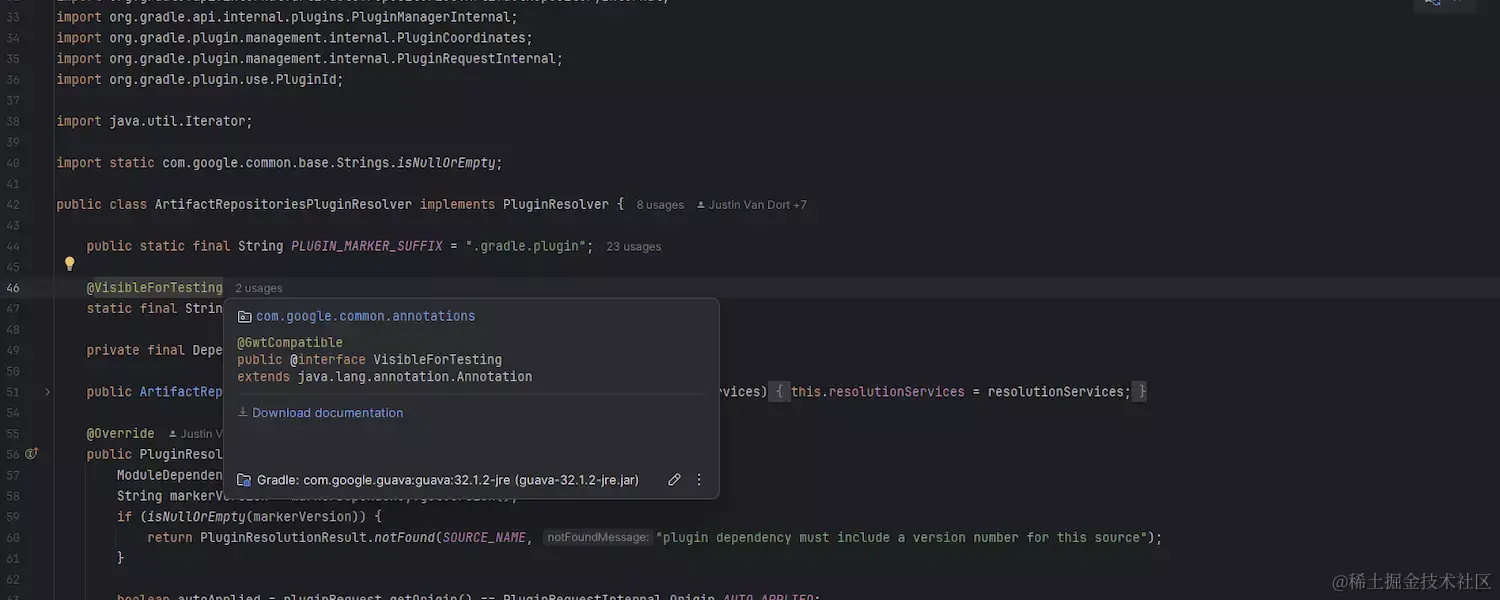1500x600 pixels.
Task: Click the overriding-method gutter icon at line 56
Action: pyautogui.click(x=31, y=453)
